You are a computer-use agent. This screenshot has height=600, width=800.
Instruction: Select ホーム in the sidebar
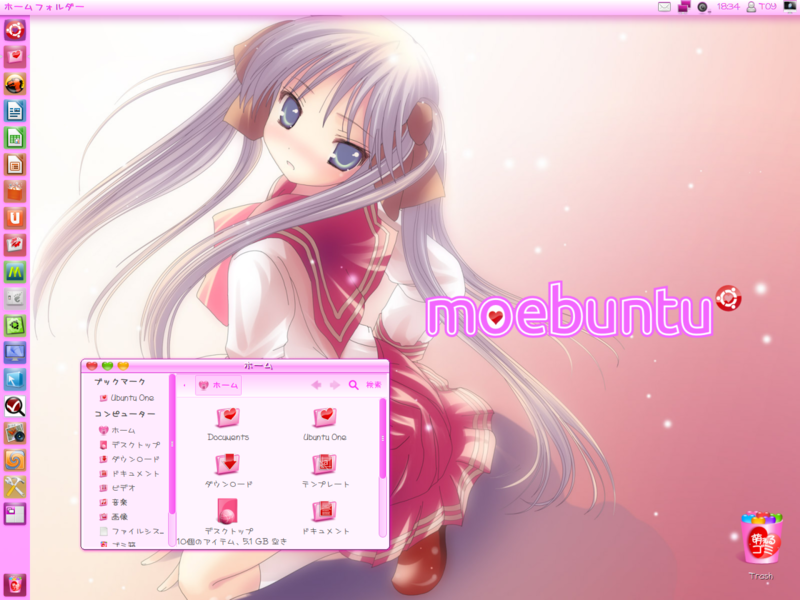coord(123,430)
